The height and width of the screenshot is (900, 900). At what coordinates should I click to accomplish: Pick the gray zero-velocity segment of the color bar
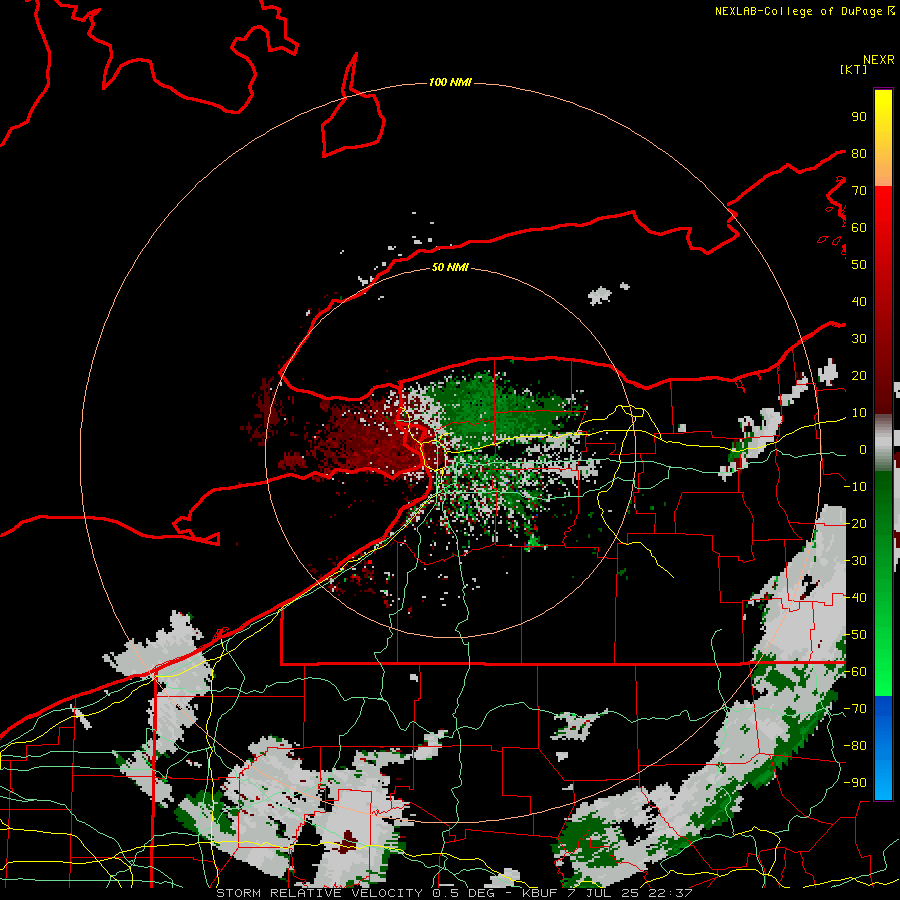[883, 443]
